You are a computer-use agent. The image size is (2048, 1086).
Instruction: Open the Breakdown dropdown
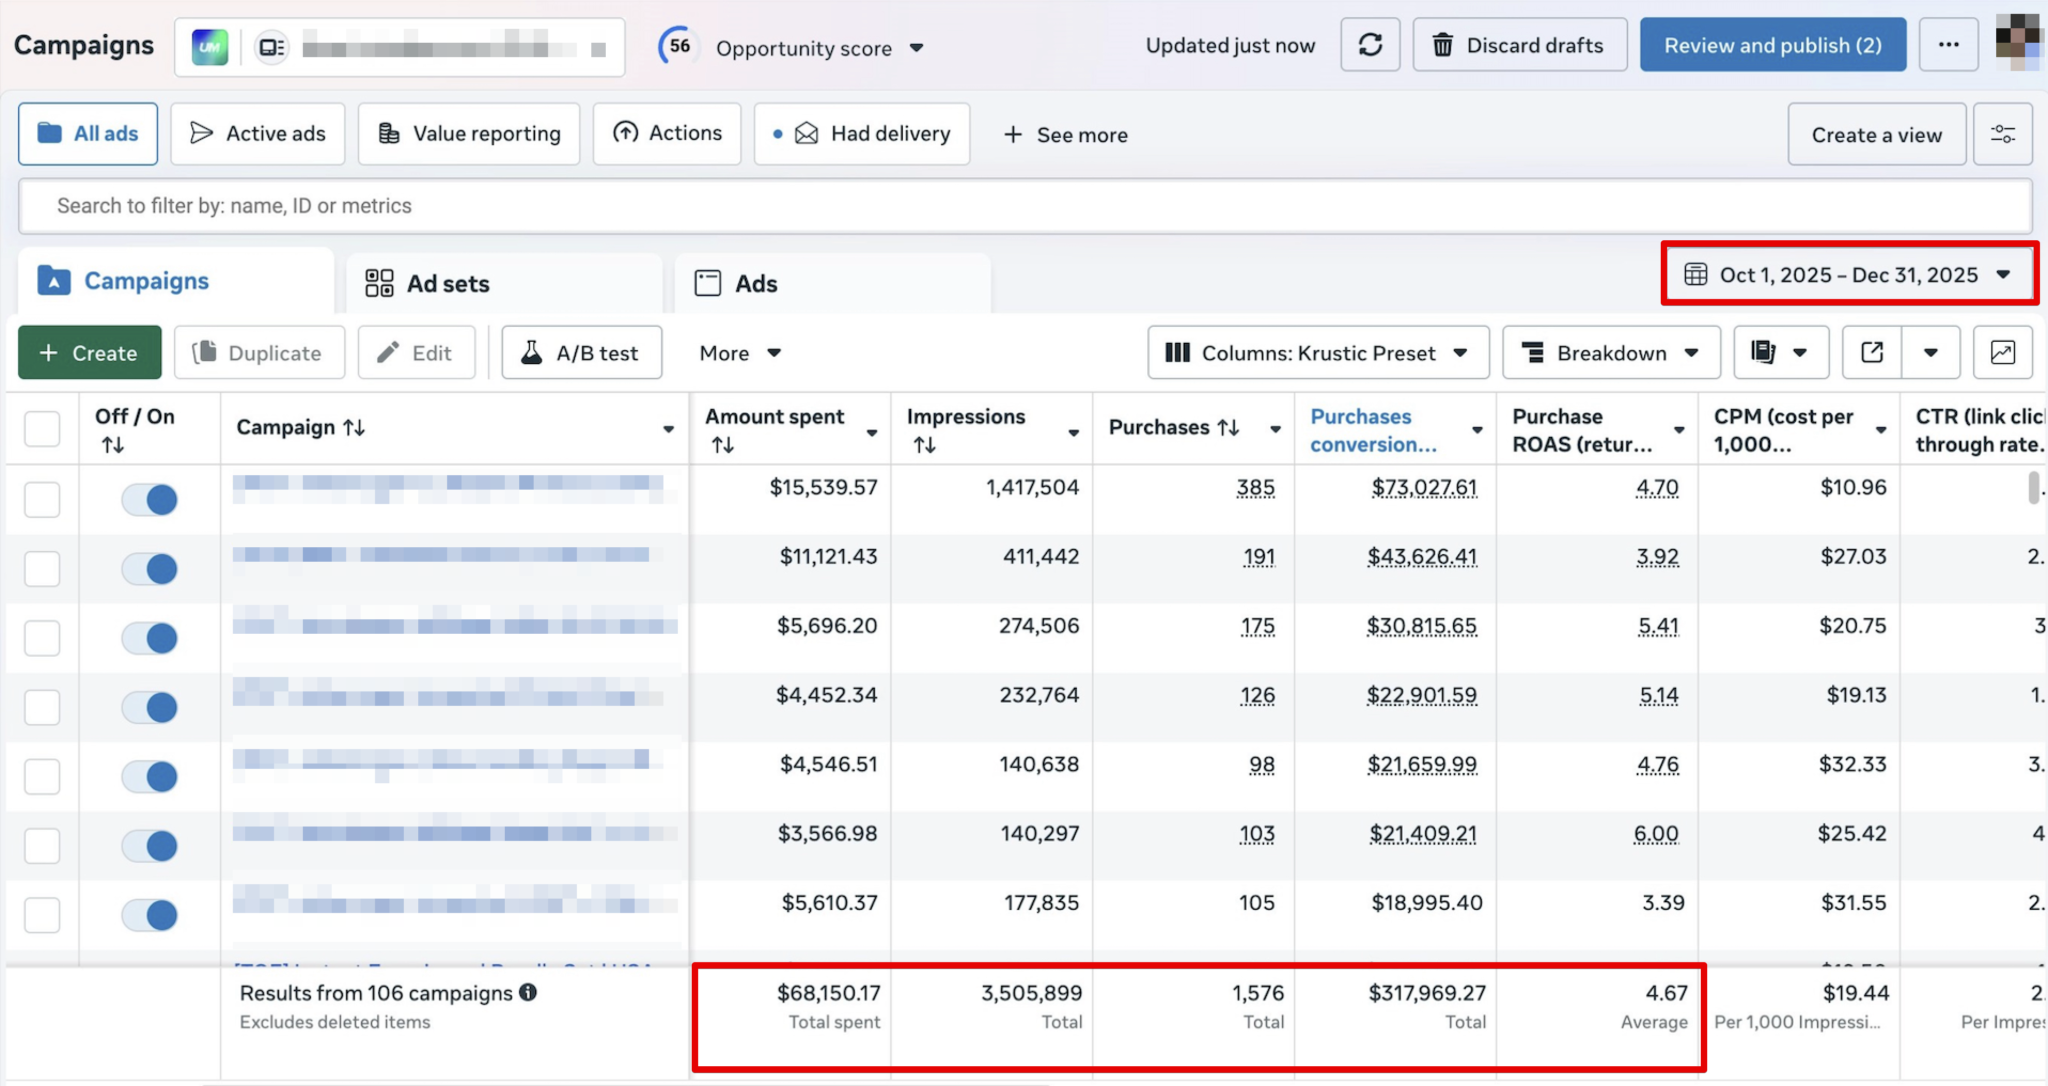[x=1610, y=353]
